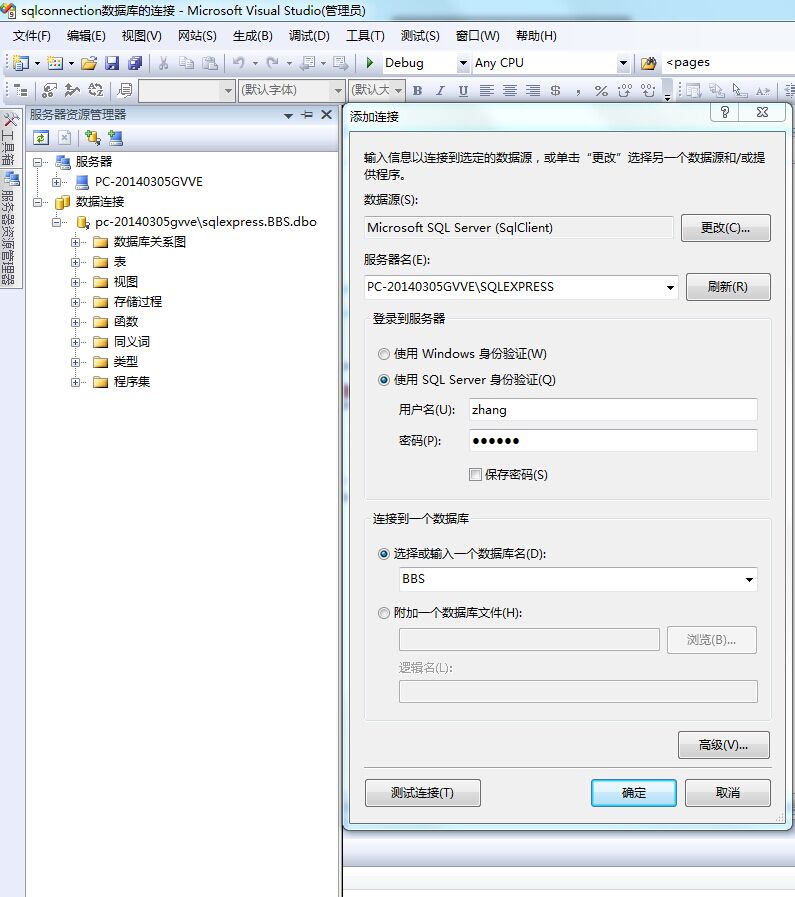Open the 编辑(E) menu
795x897 pixels.
point(86,36)
